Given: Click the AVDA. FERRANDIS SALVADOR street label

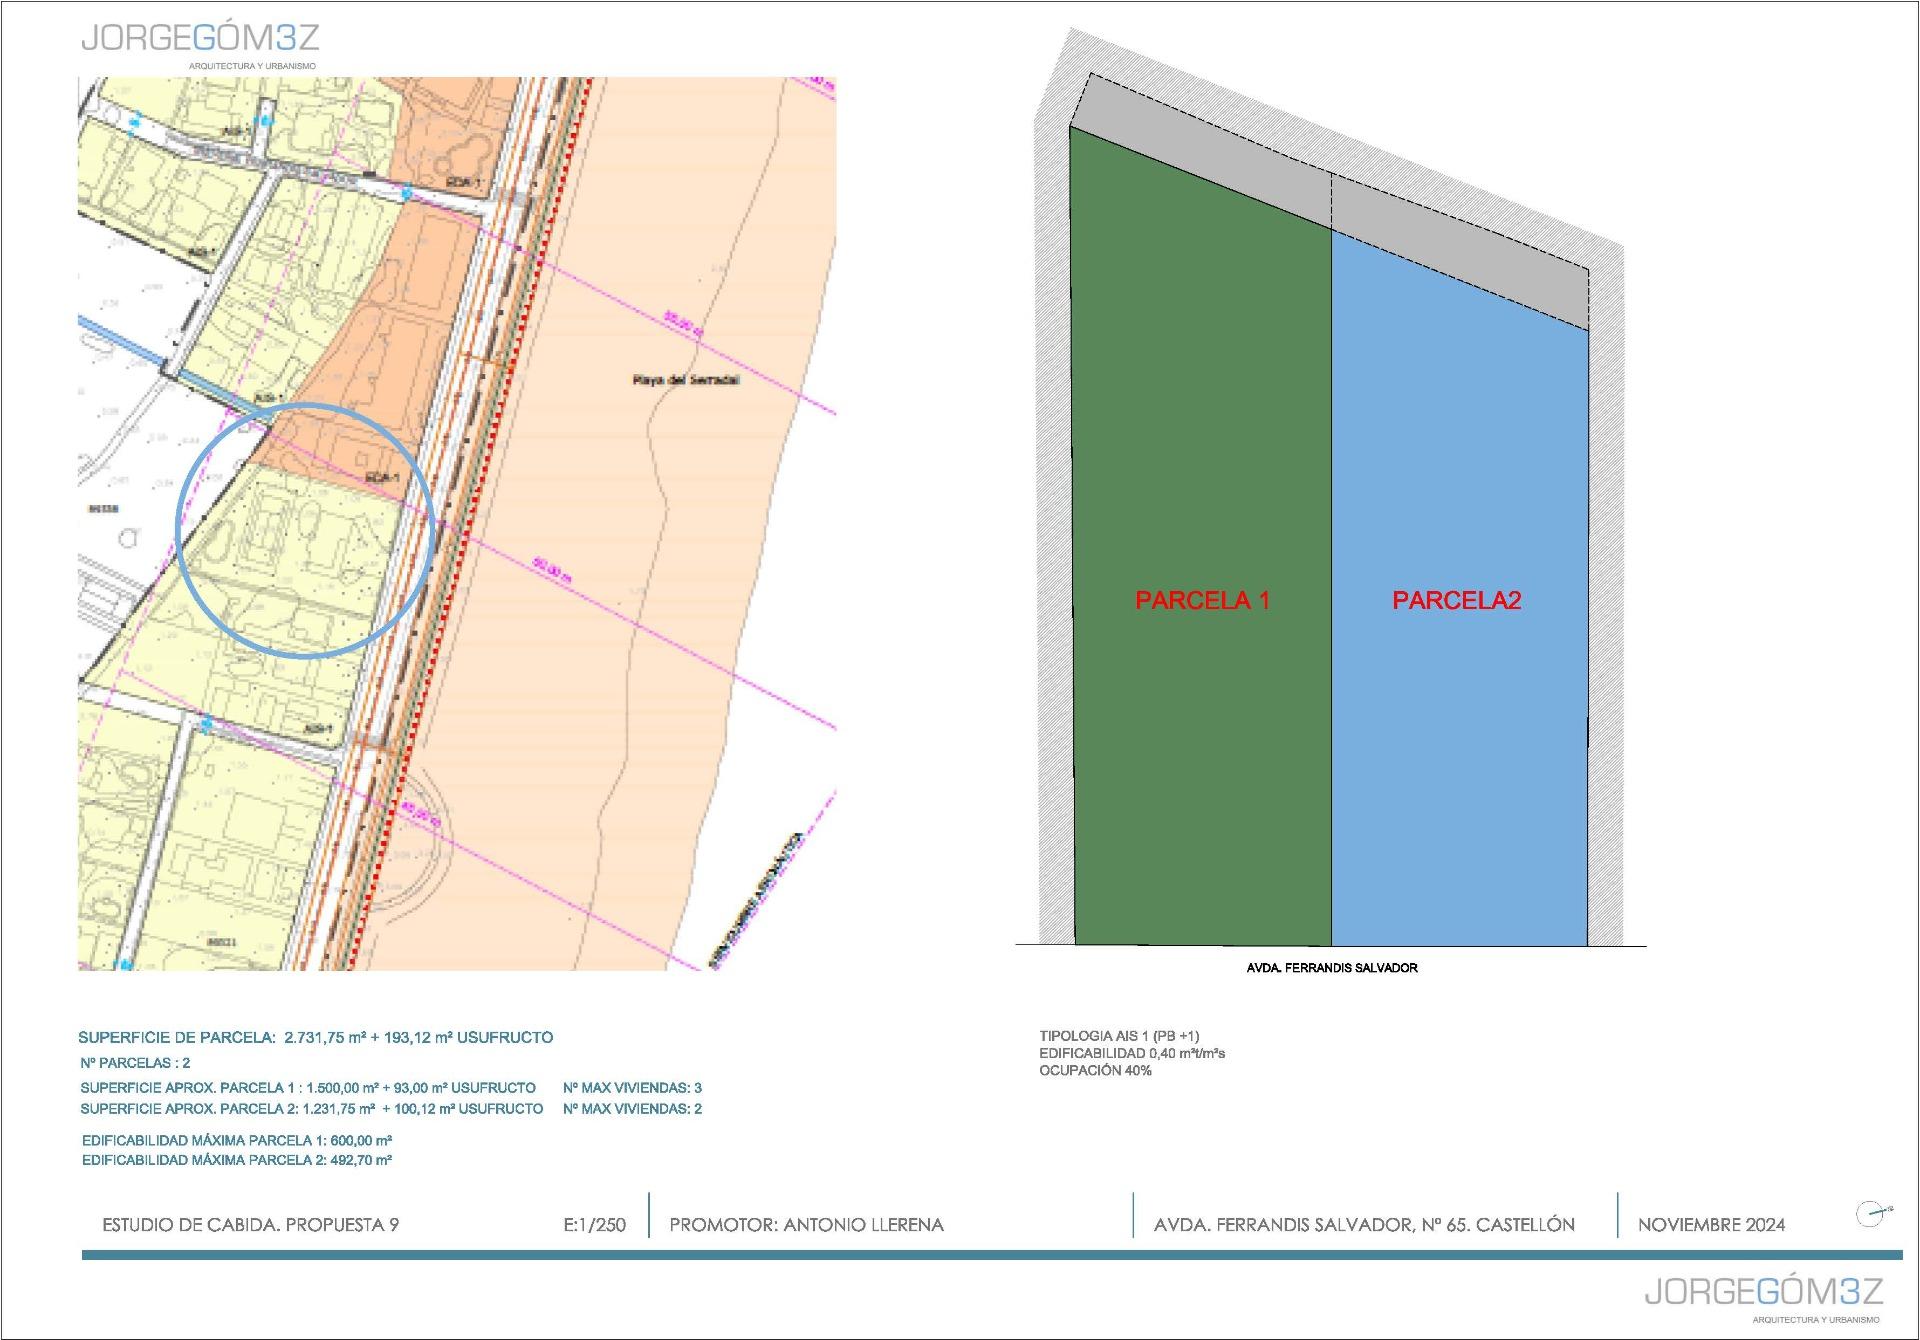Looking at the screenshot, I should (x=1331, y=968).
